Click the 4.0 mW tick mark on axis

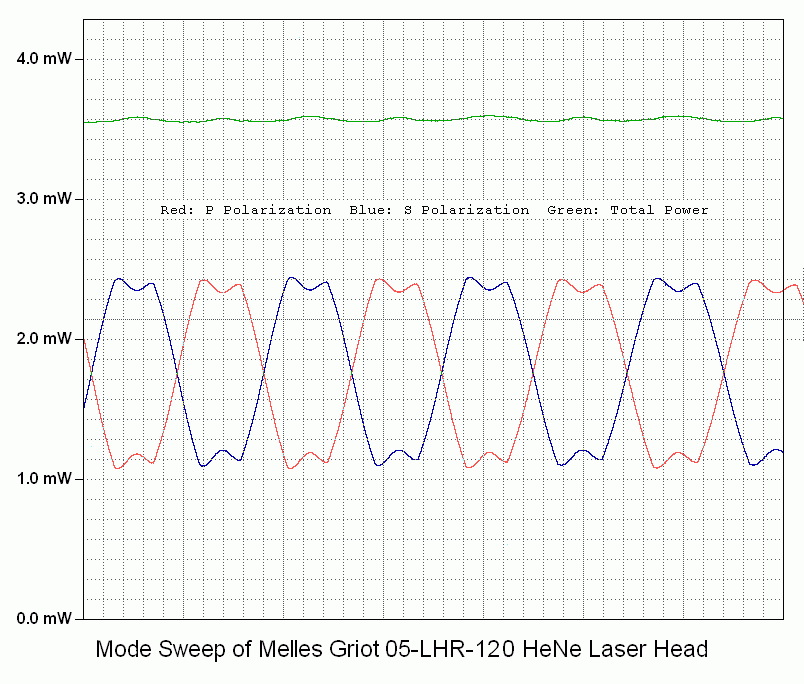click(x=79, y=59)
